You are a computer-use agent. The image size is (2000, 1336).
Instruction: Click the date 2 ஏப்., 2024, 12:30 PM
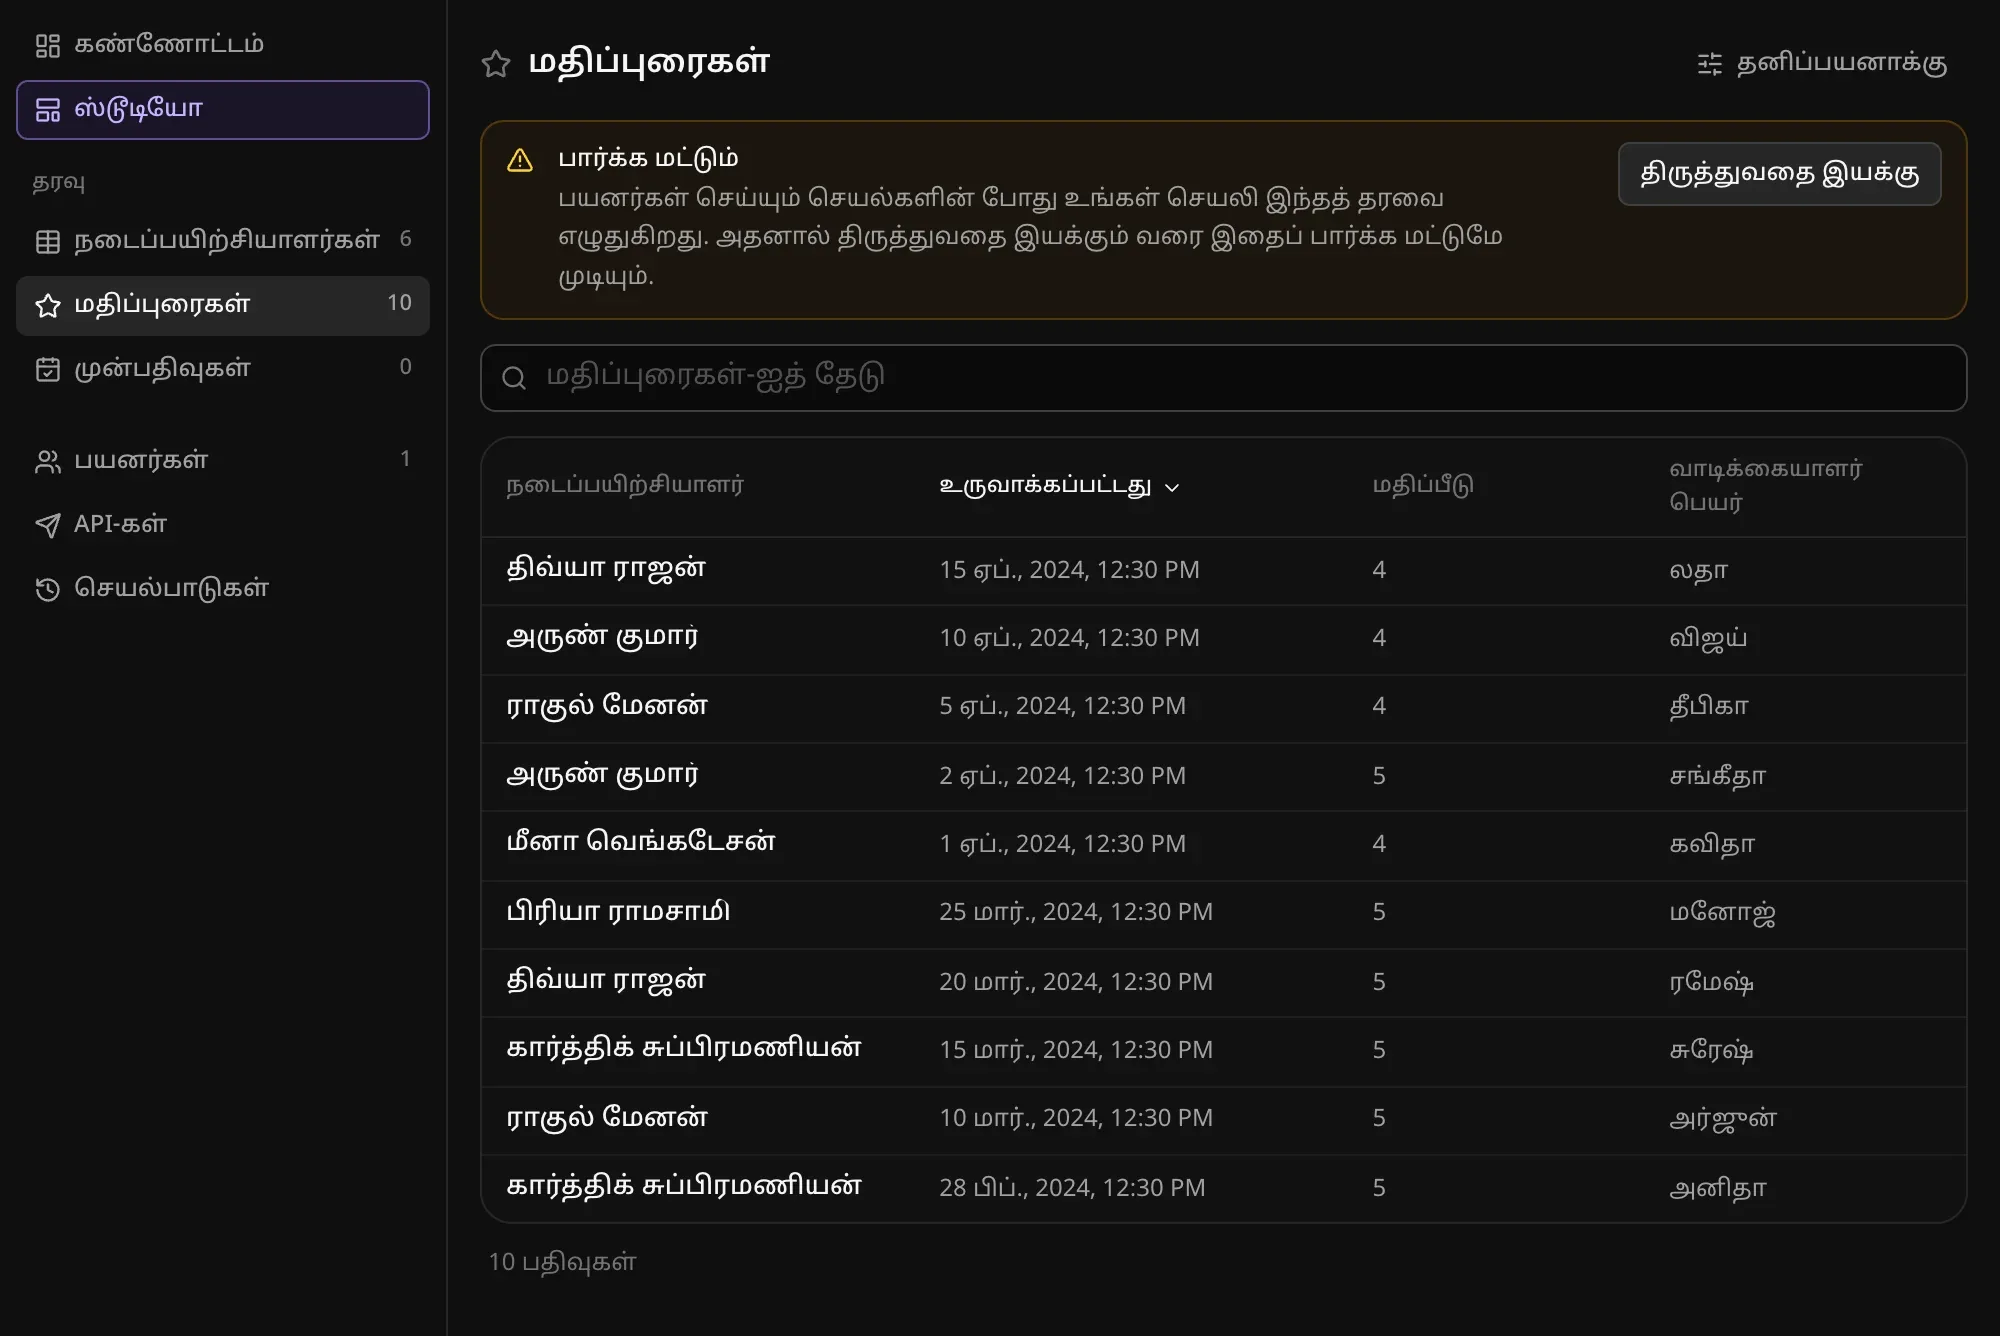[x=1062, y=776]
